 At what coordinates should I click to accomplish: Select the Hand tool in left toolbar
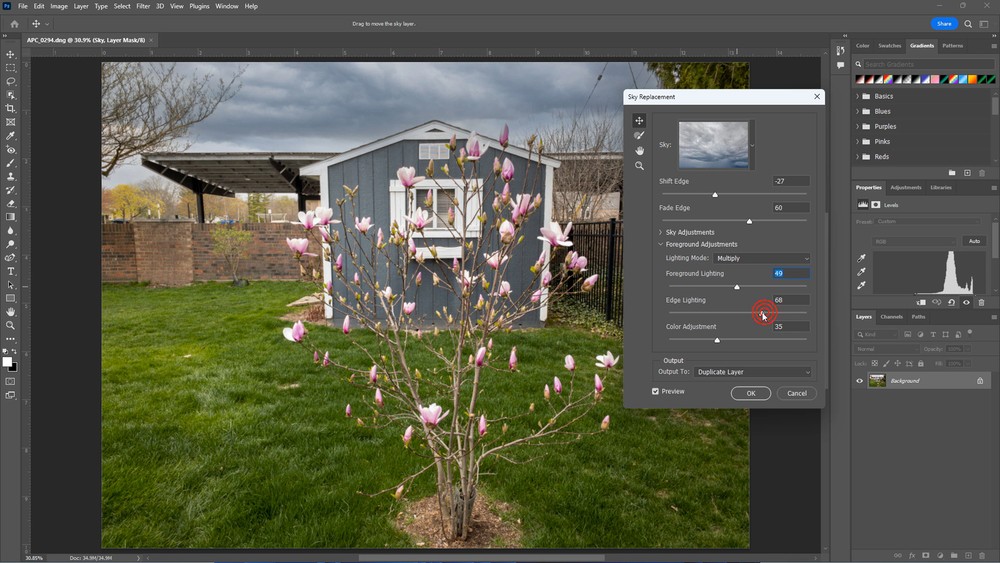[x=10, y=312]
